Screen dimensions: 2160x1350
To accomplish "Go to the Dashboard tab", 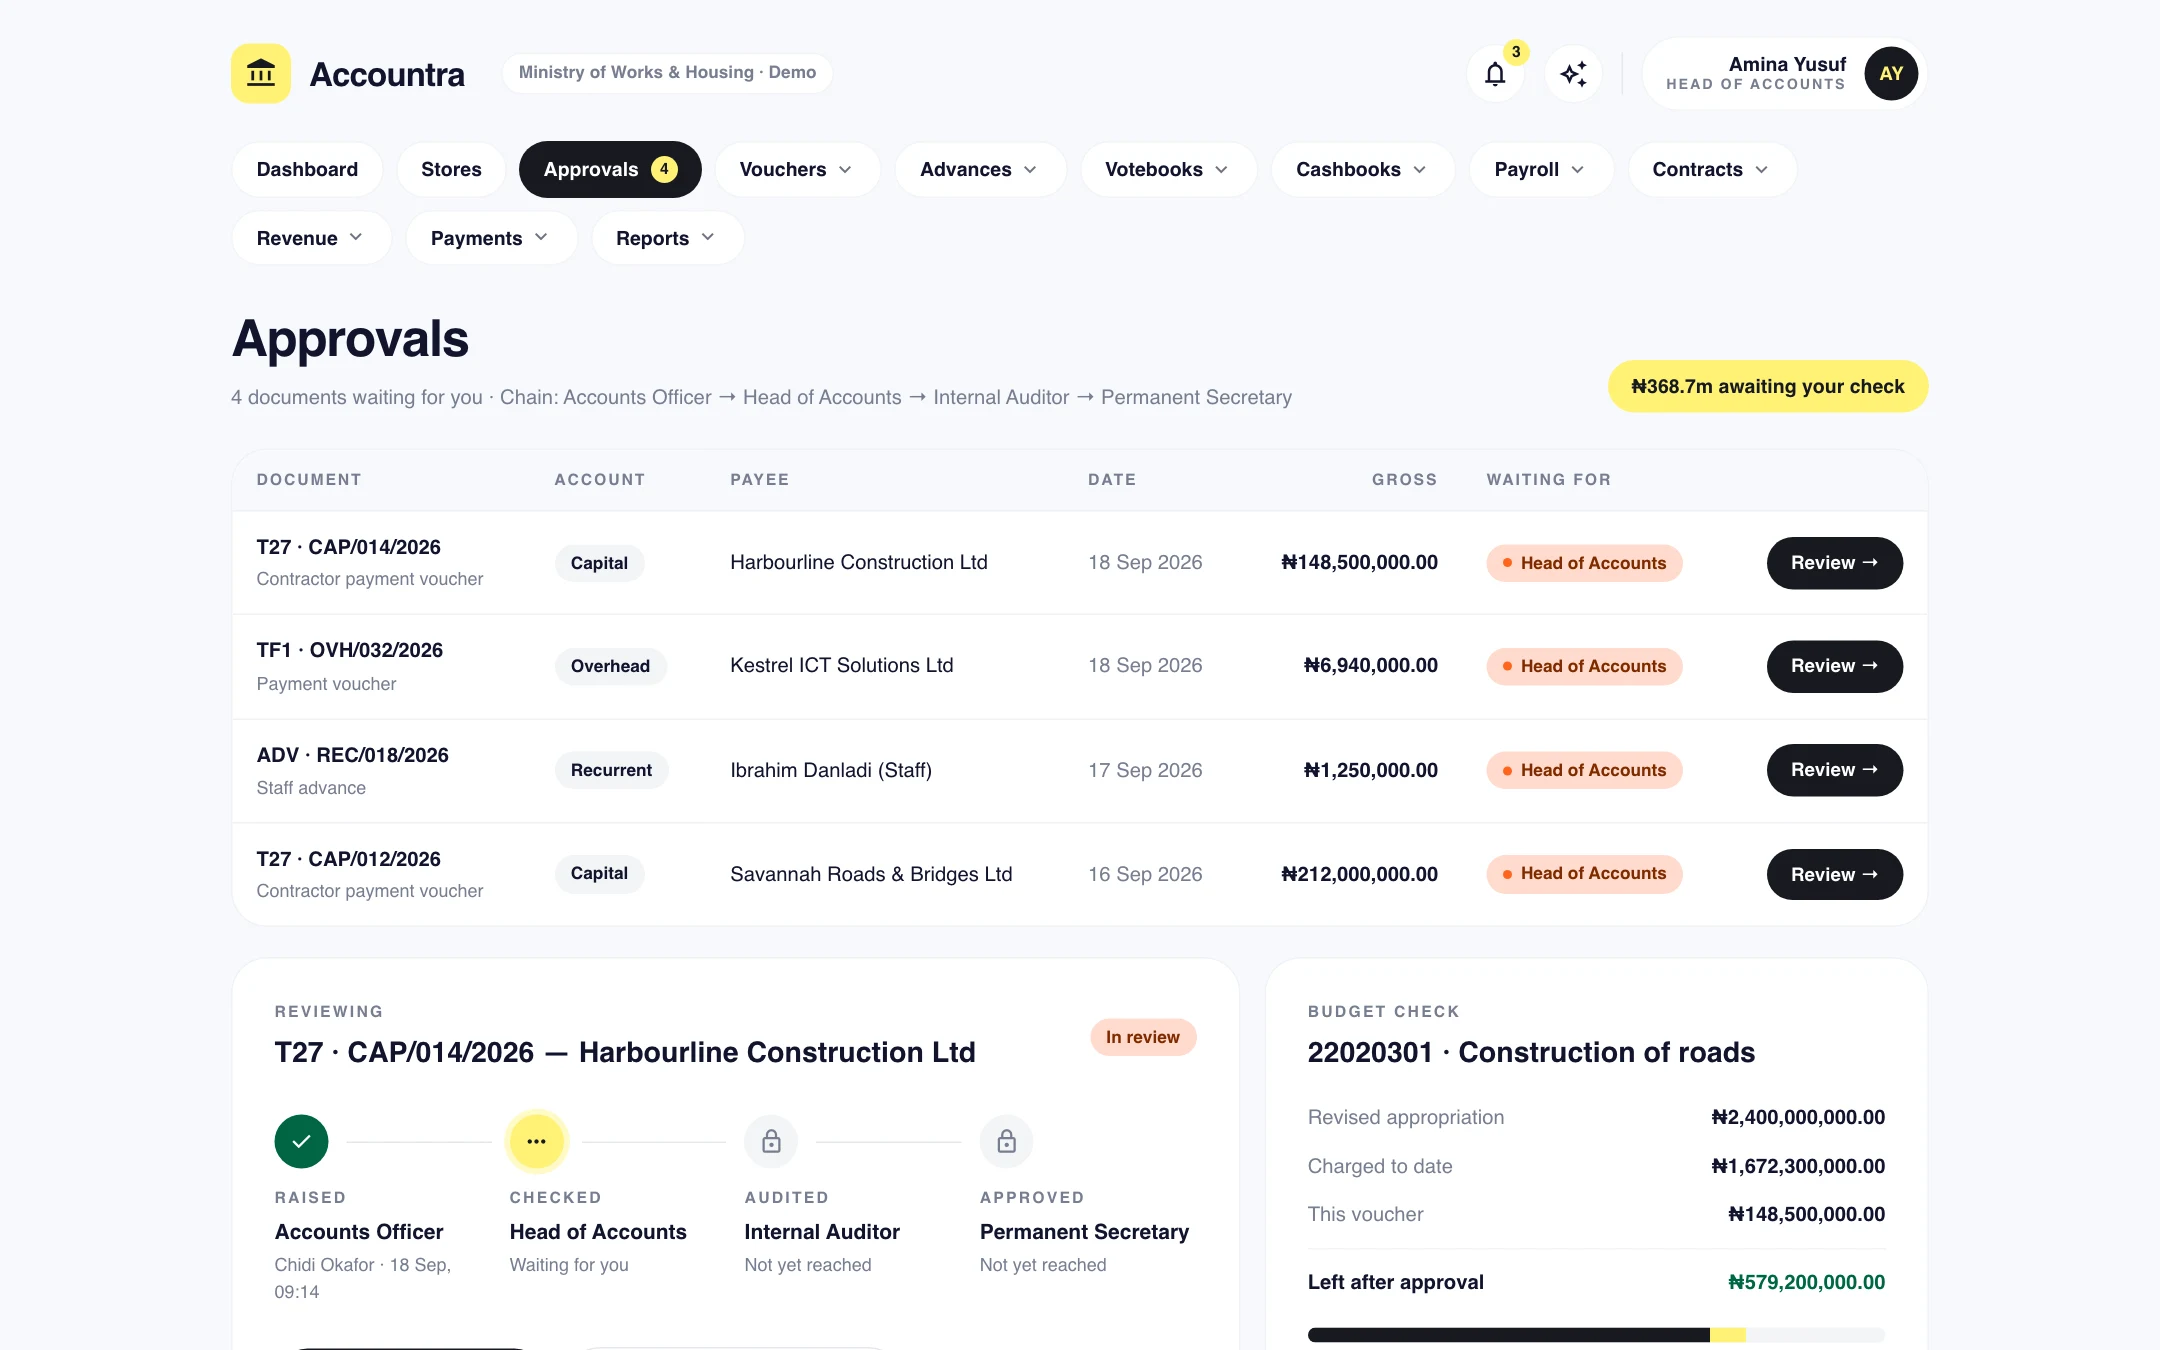I will (307, 169).
